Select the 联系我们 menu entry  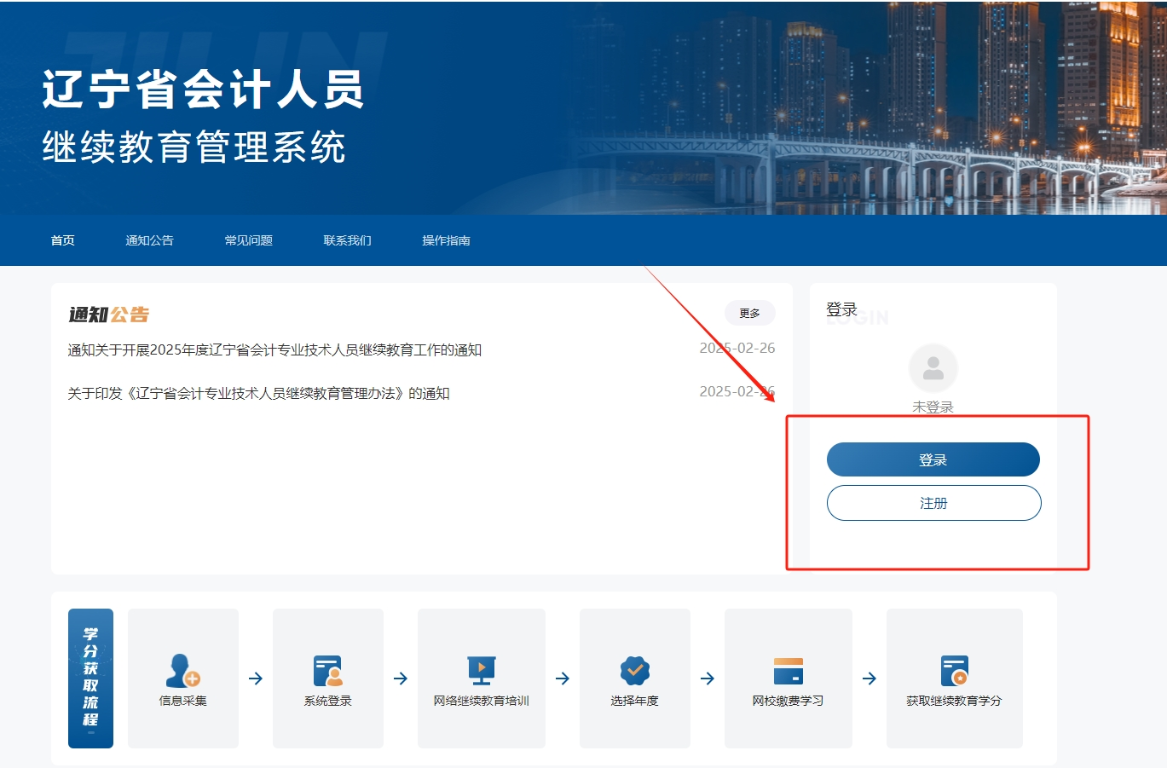coord(348,240)
